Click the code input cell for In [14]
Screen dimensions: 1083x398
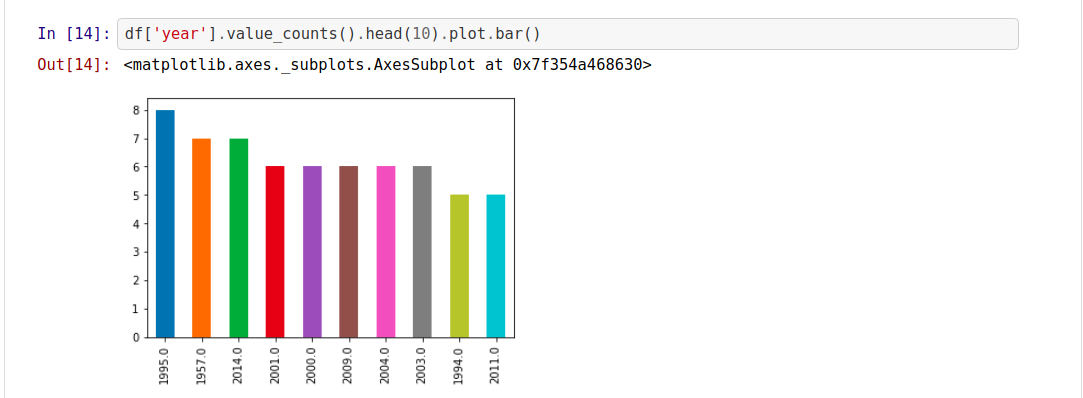(568, 34)
